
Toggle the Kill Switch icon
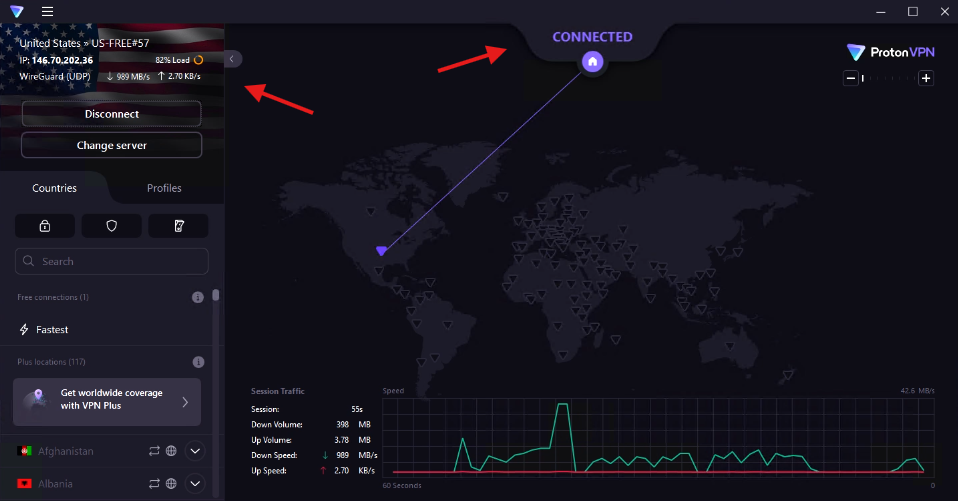pyautogui.click(x=178, y=225)
